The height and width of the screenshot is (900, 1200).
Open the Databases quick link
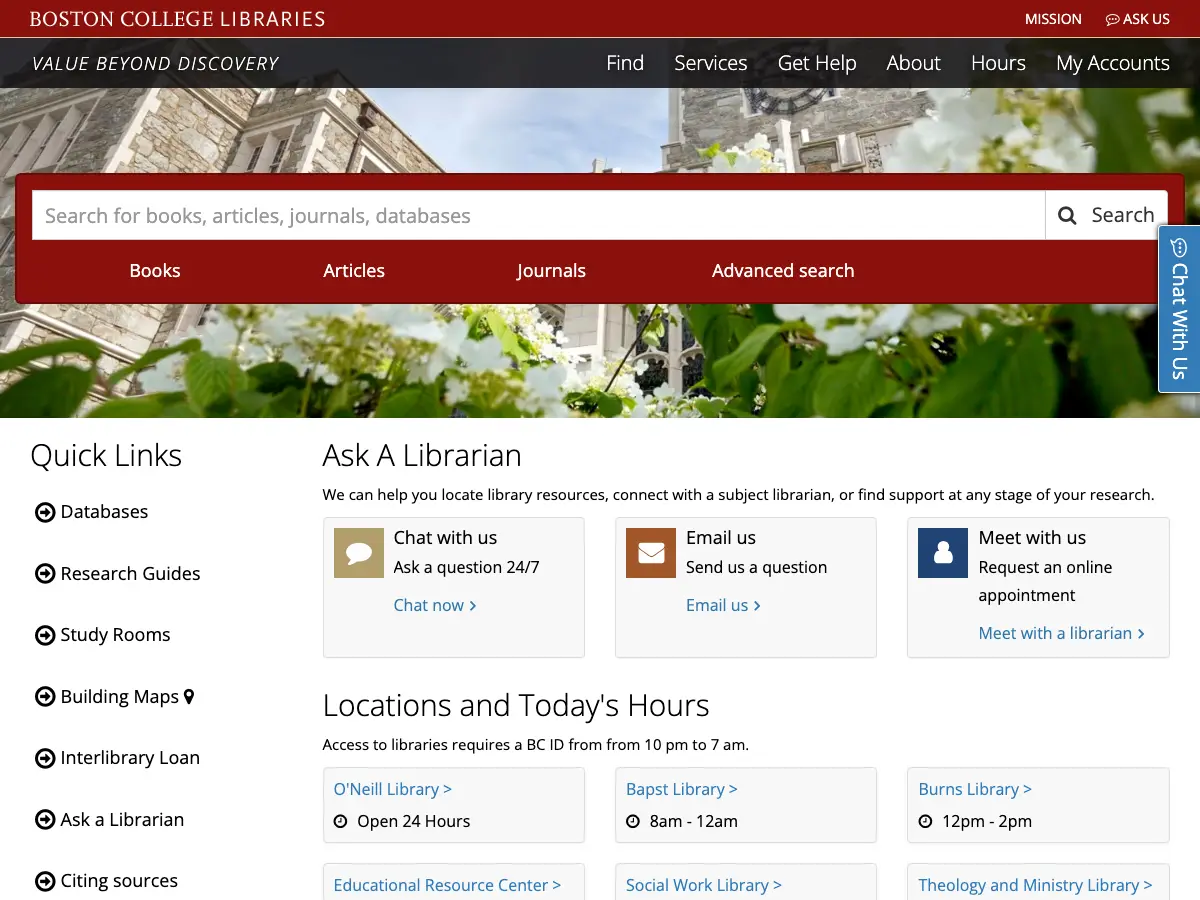pyautogui.click(x=104, y=512)
